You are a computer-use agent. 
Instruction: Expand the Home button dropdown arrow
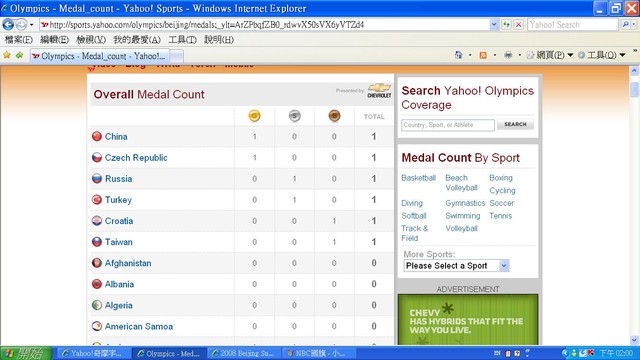470,55
